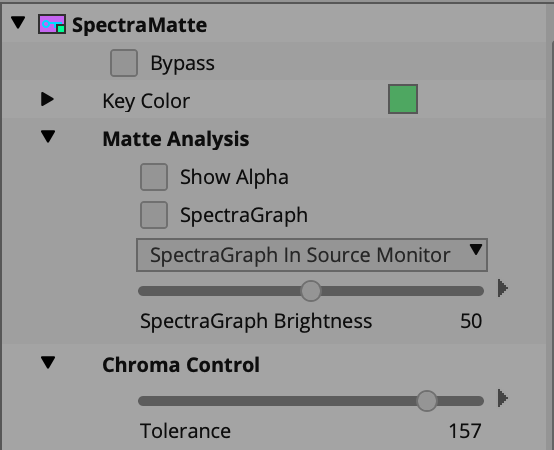Click the SpectraMatte effect icon
This screenshot has height=450, width=554.
point(52,24)
